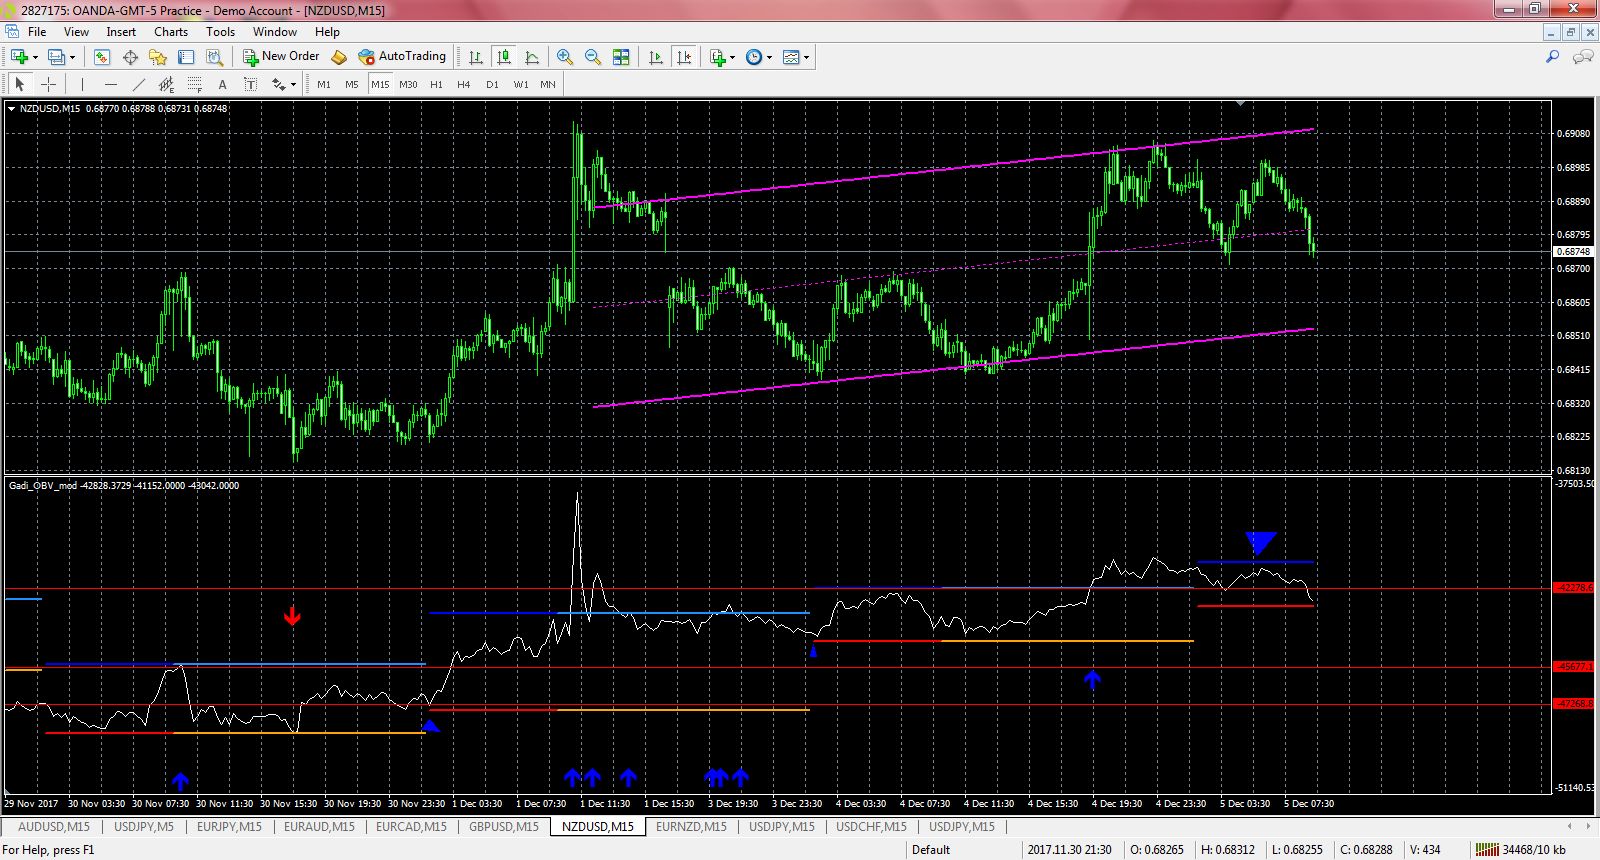Open the Insert menu

pos(121,32)
